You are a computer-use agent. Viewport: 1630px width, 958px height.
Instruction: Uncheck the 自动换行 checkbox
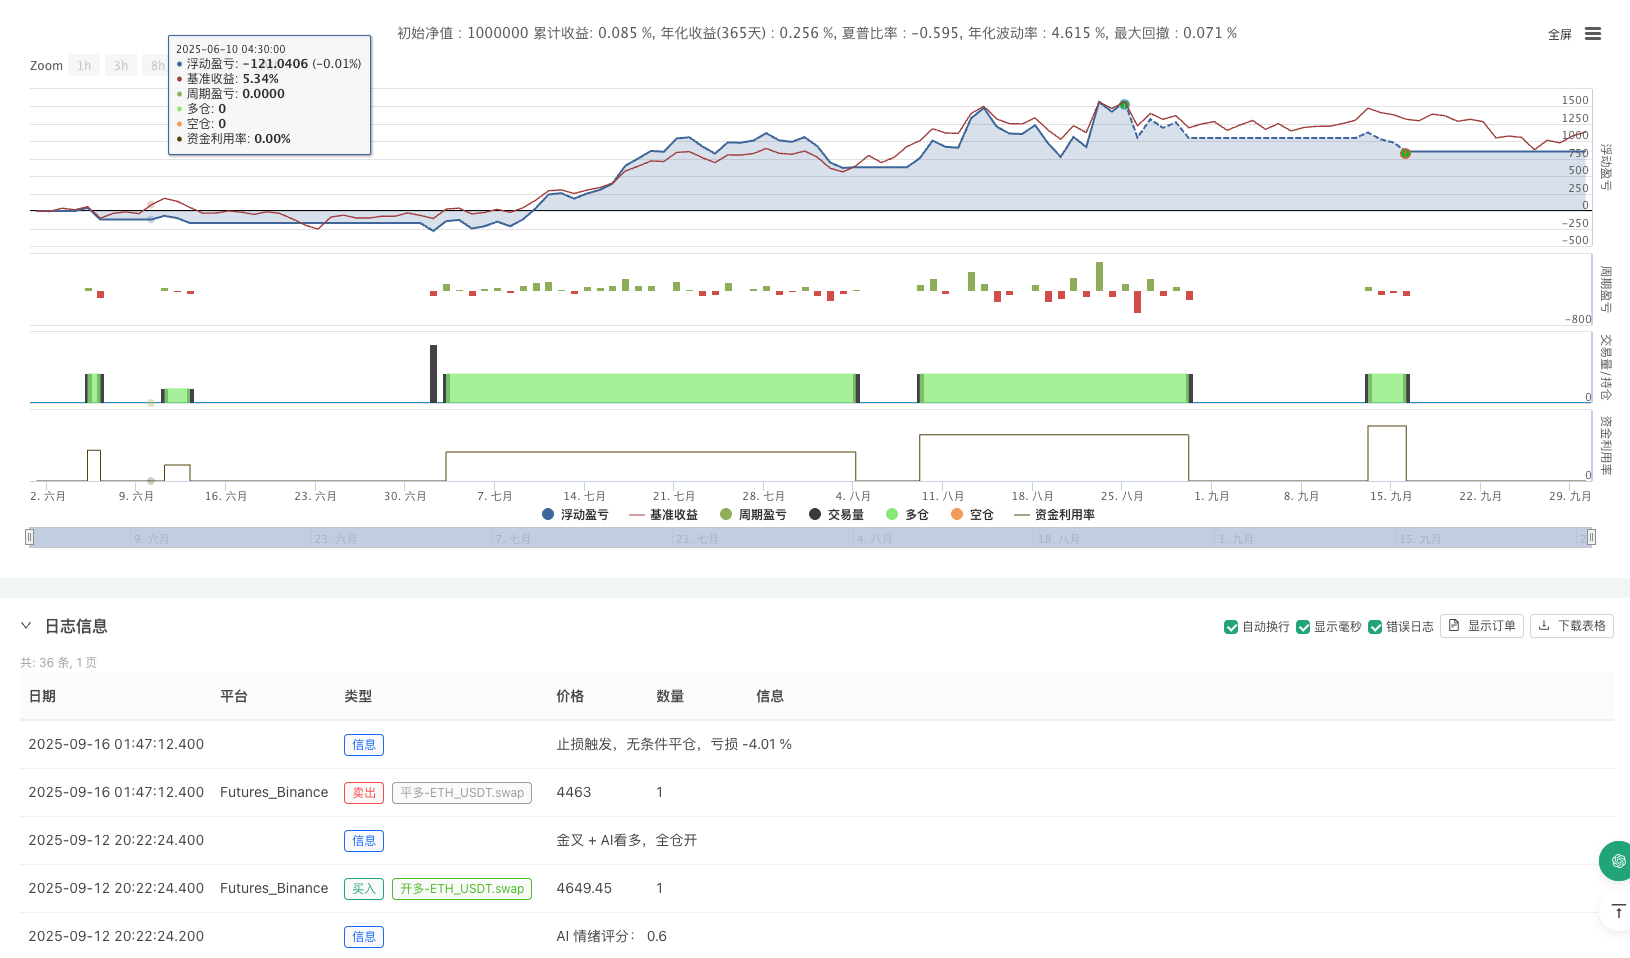tap(1231, 626)
